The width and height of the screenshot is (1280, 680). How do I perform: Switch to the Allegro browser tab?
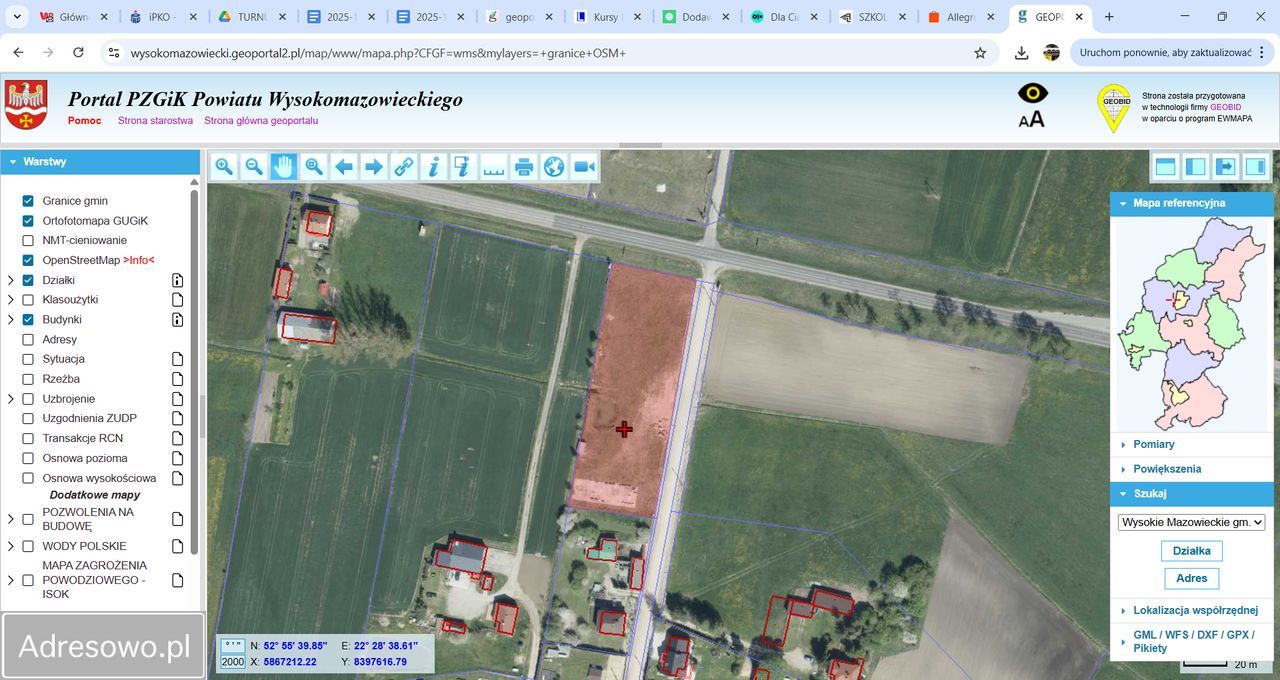pos(959,17)
